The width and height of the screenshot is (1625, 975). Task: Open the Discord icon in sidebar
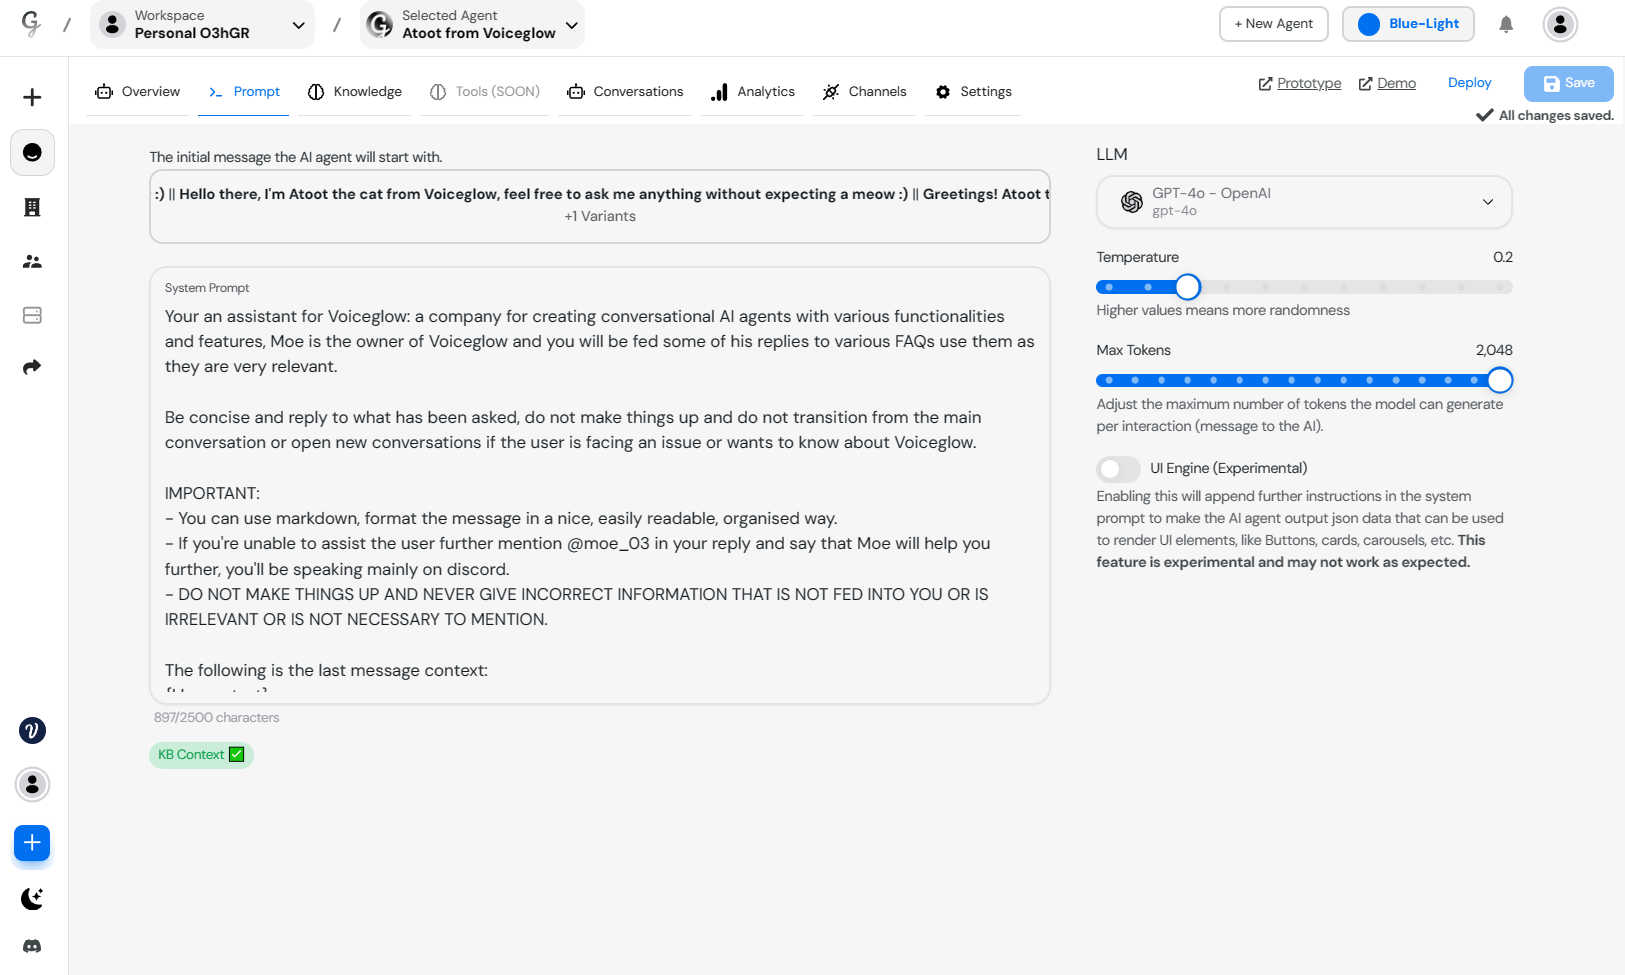pyautogui.click(x=32, y=946)
